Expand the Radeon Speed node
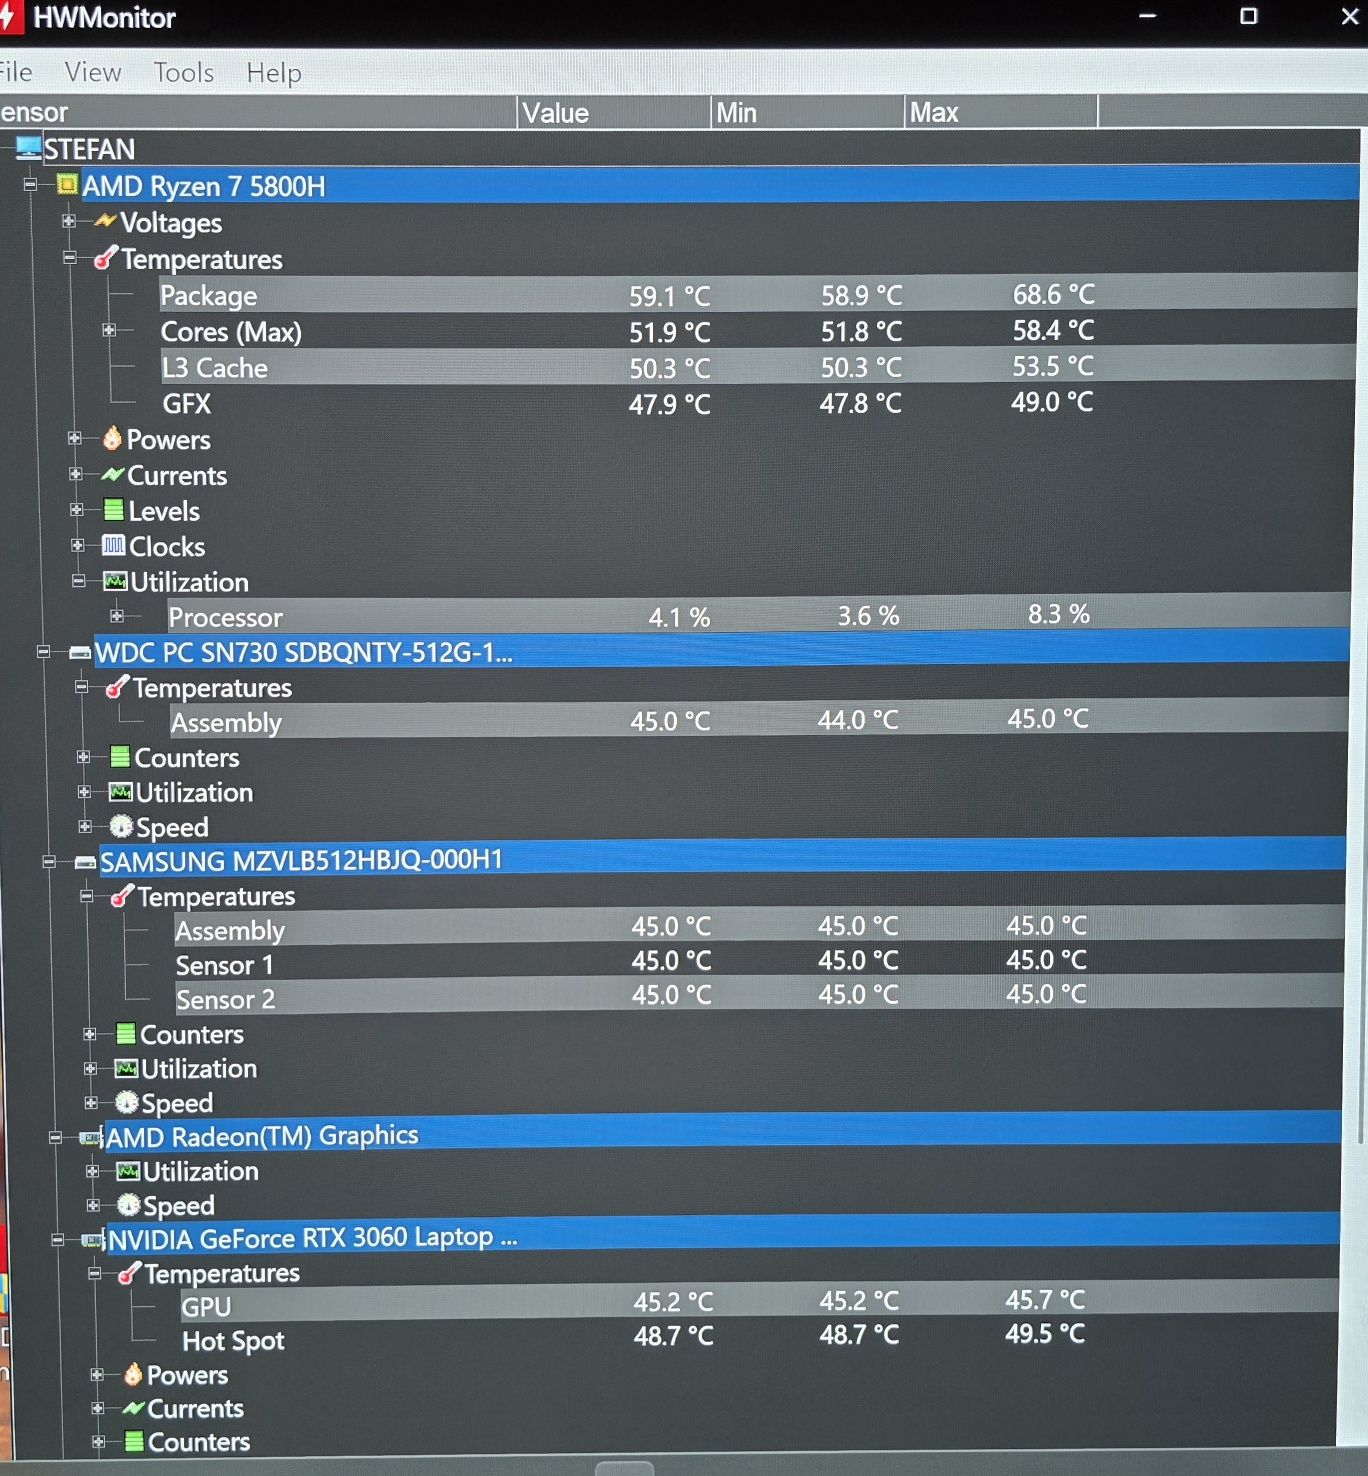 click(x=92, y=1205)
